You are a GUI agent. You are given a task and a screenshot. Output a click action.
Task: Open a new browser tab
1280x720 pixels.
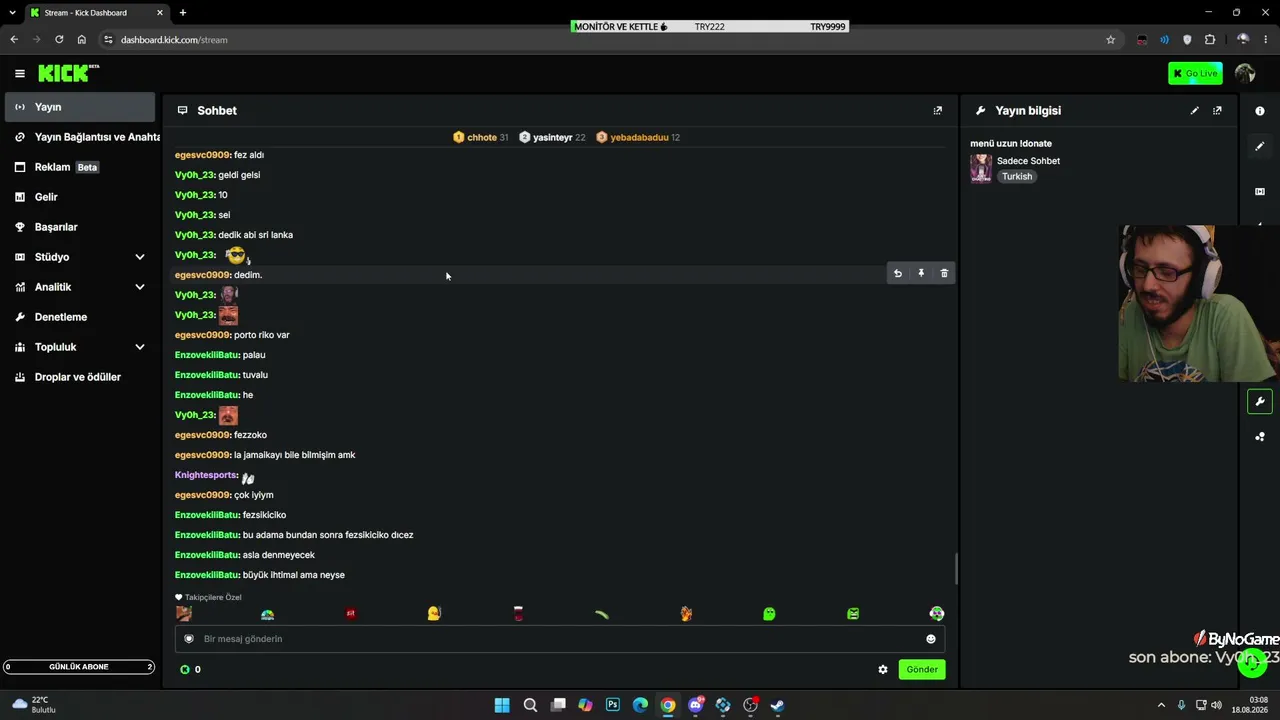pos(182,13)
